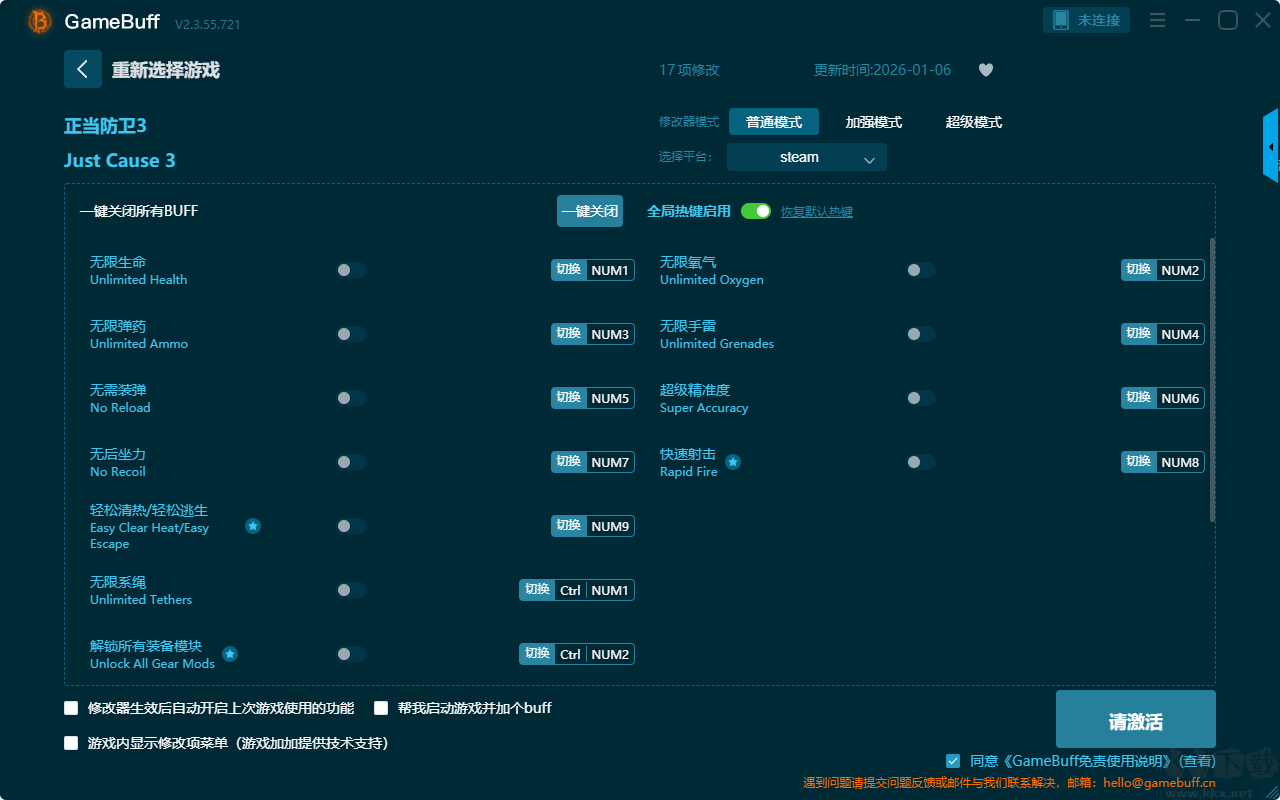1280x800 pixels.
Task: Toggle Unlock All Gear Mods switch
Action: (x=351, y=654)
